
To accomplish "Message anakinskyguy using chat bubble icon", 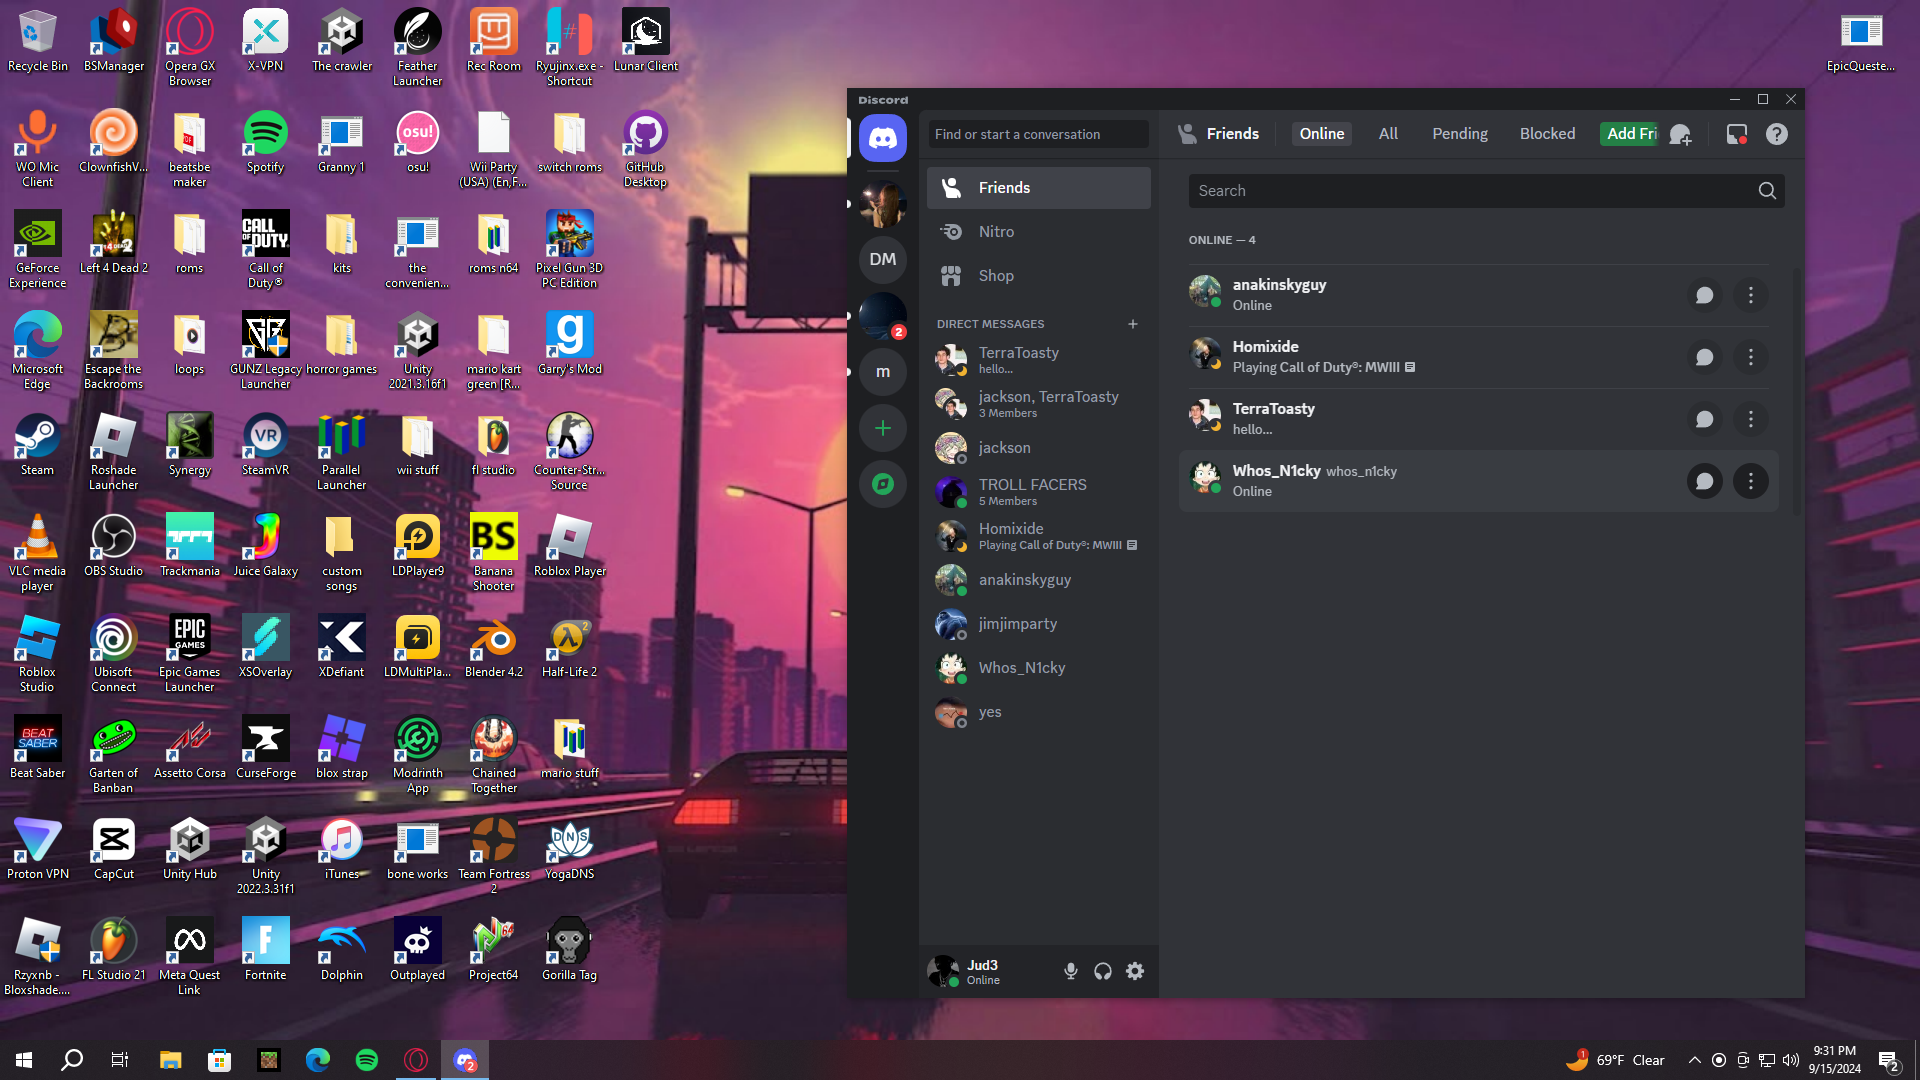I will (x=1705, y=296).
